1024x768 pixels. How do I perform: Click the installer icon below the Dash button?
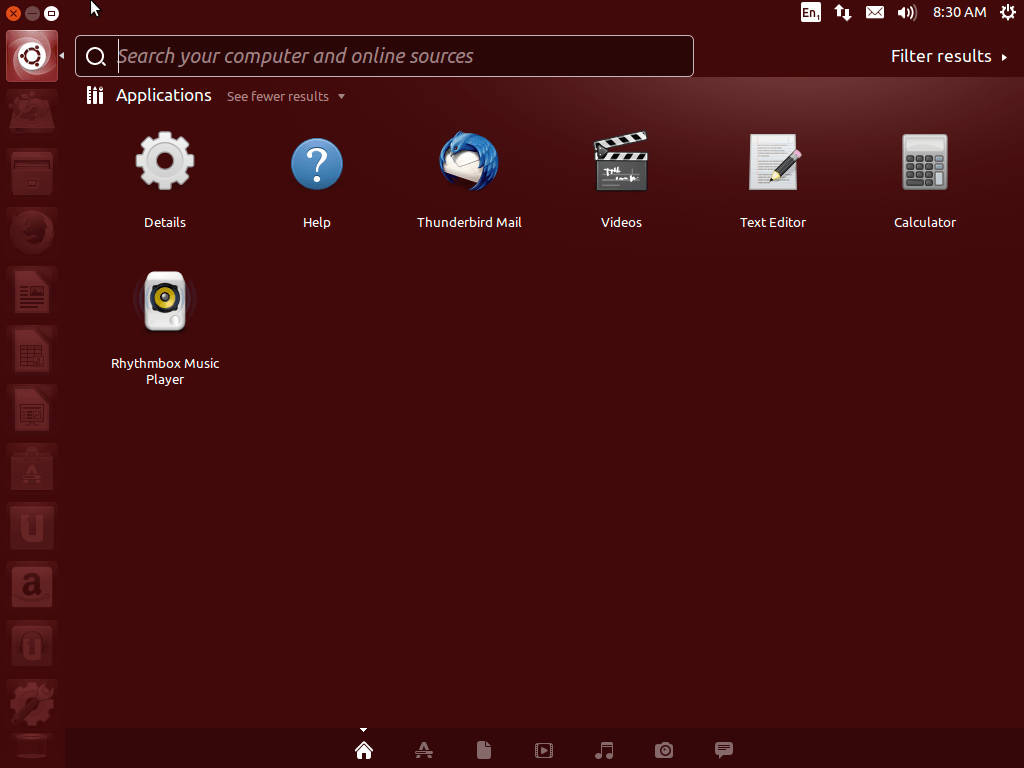coord(32,114)
